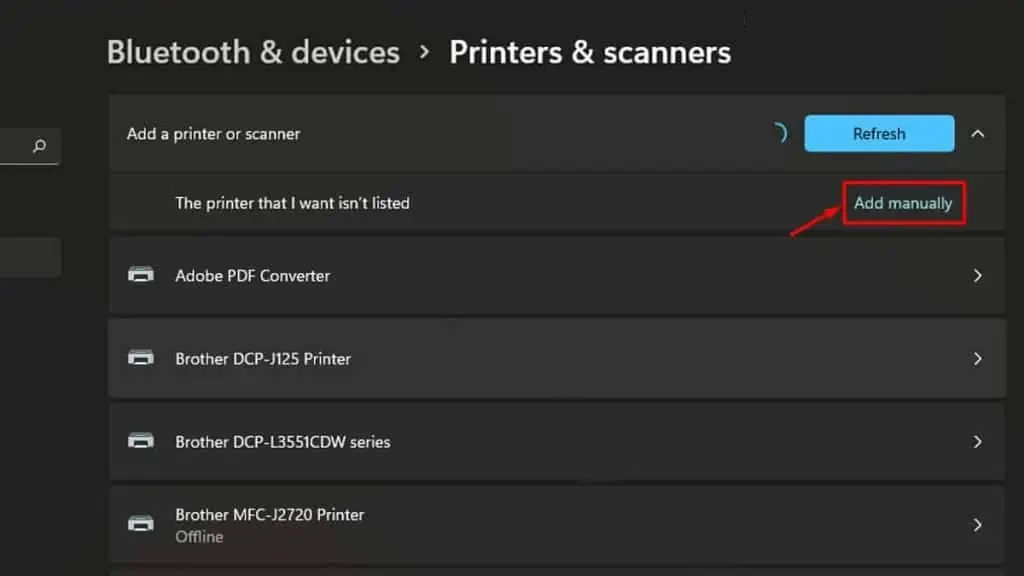Open Brother MFC-J2720 Printer chevron arrow
The width and height of the screenshot is (1024, 576).
[978, 524]
